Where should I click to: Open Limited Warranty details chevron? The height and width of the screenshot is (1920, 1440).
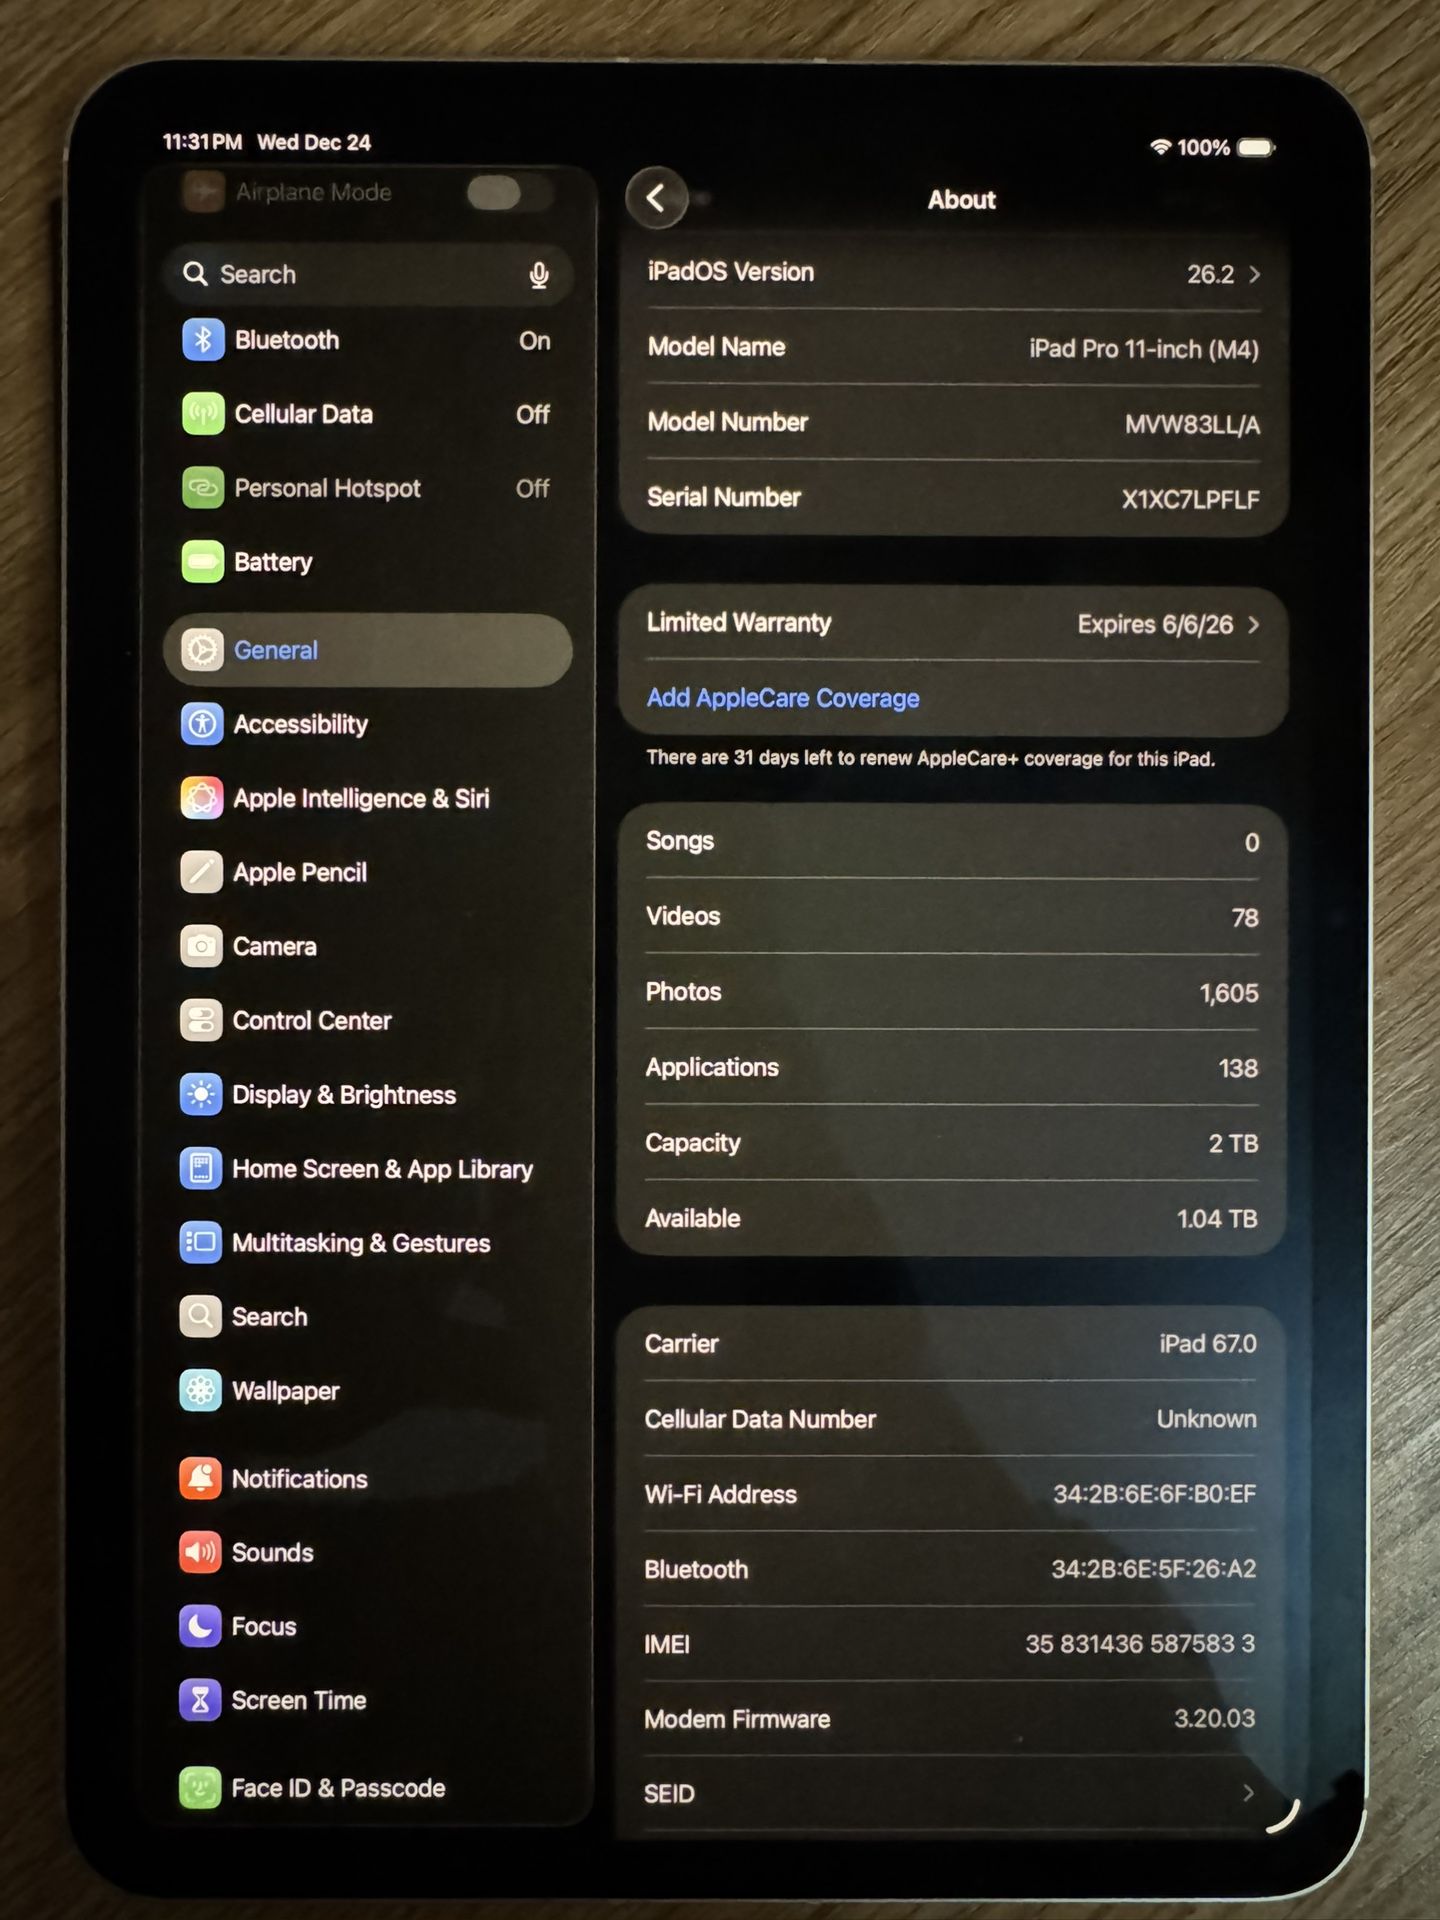pos(1253,625)
